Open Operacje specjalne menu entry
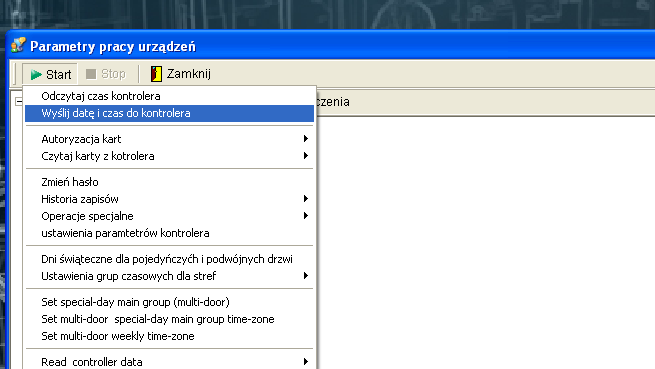The width and height of the screenshot is (655, 369). click(169, 216)
